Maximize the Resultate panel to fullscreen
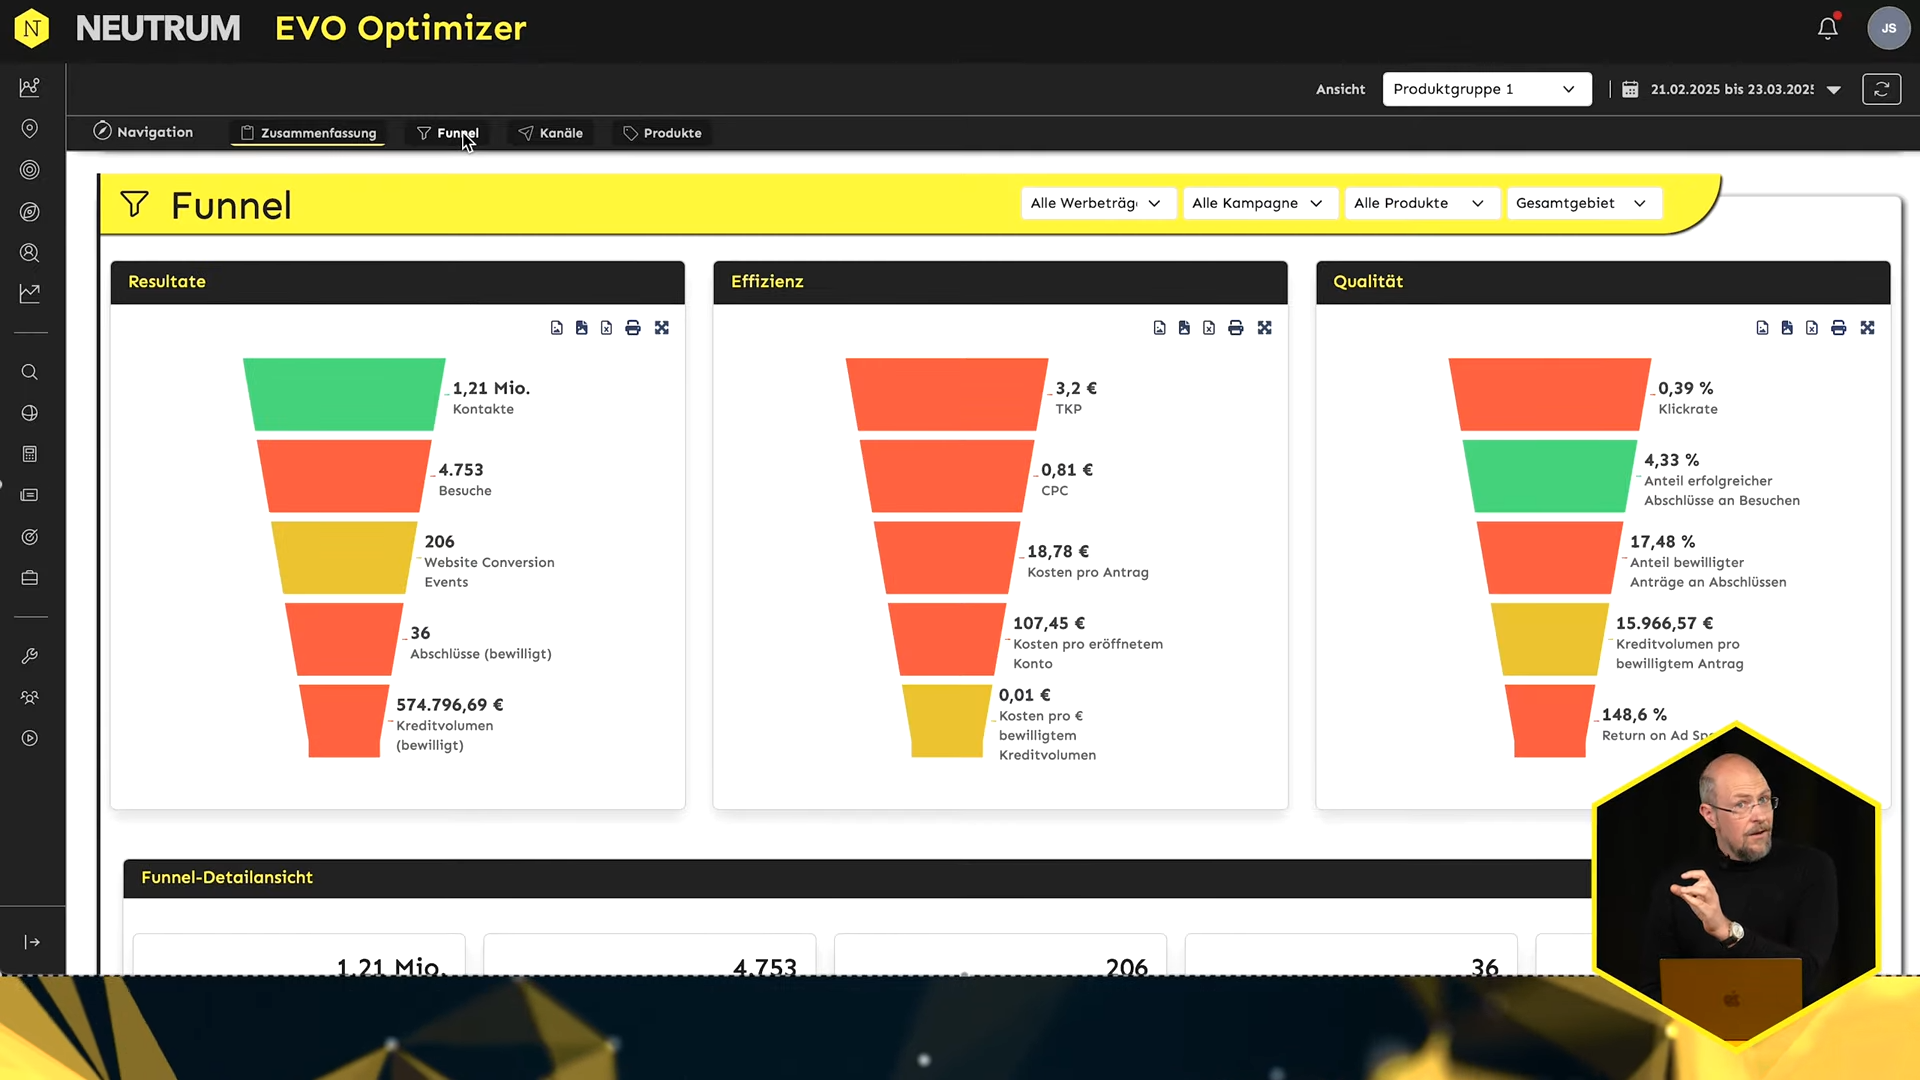This screenshot has height=1080, width=1920. [x=662, y=328]
